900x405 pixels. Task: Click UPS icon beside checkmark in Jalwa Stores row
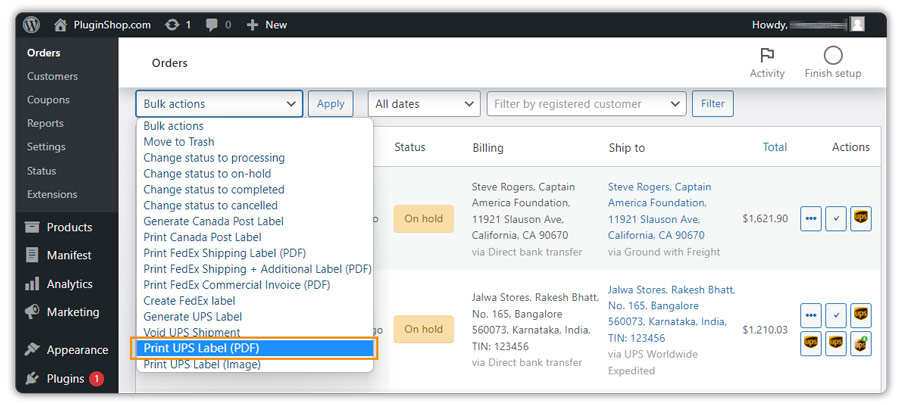pos(861,315)
